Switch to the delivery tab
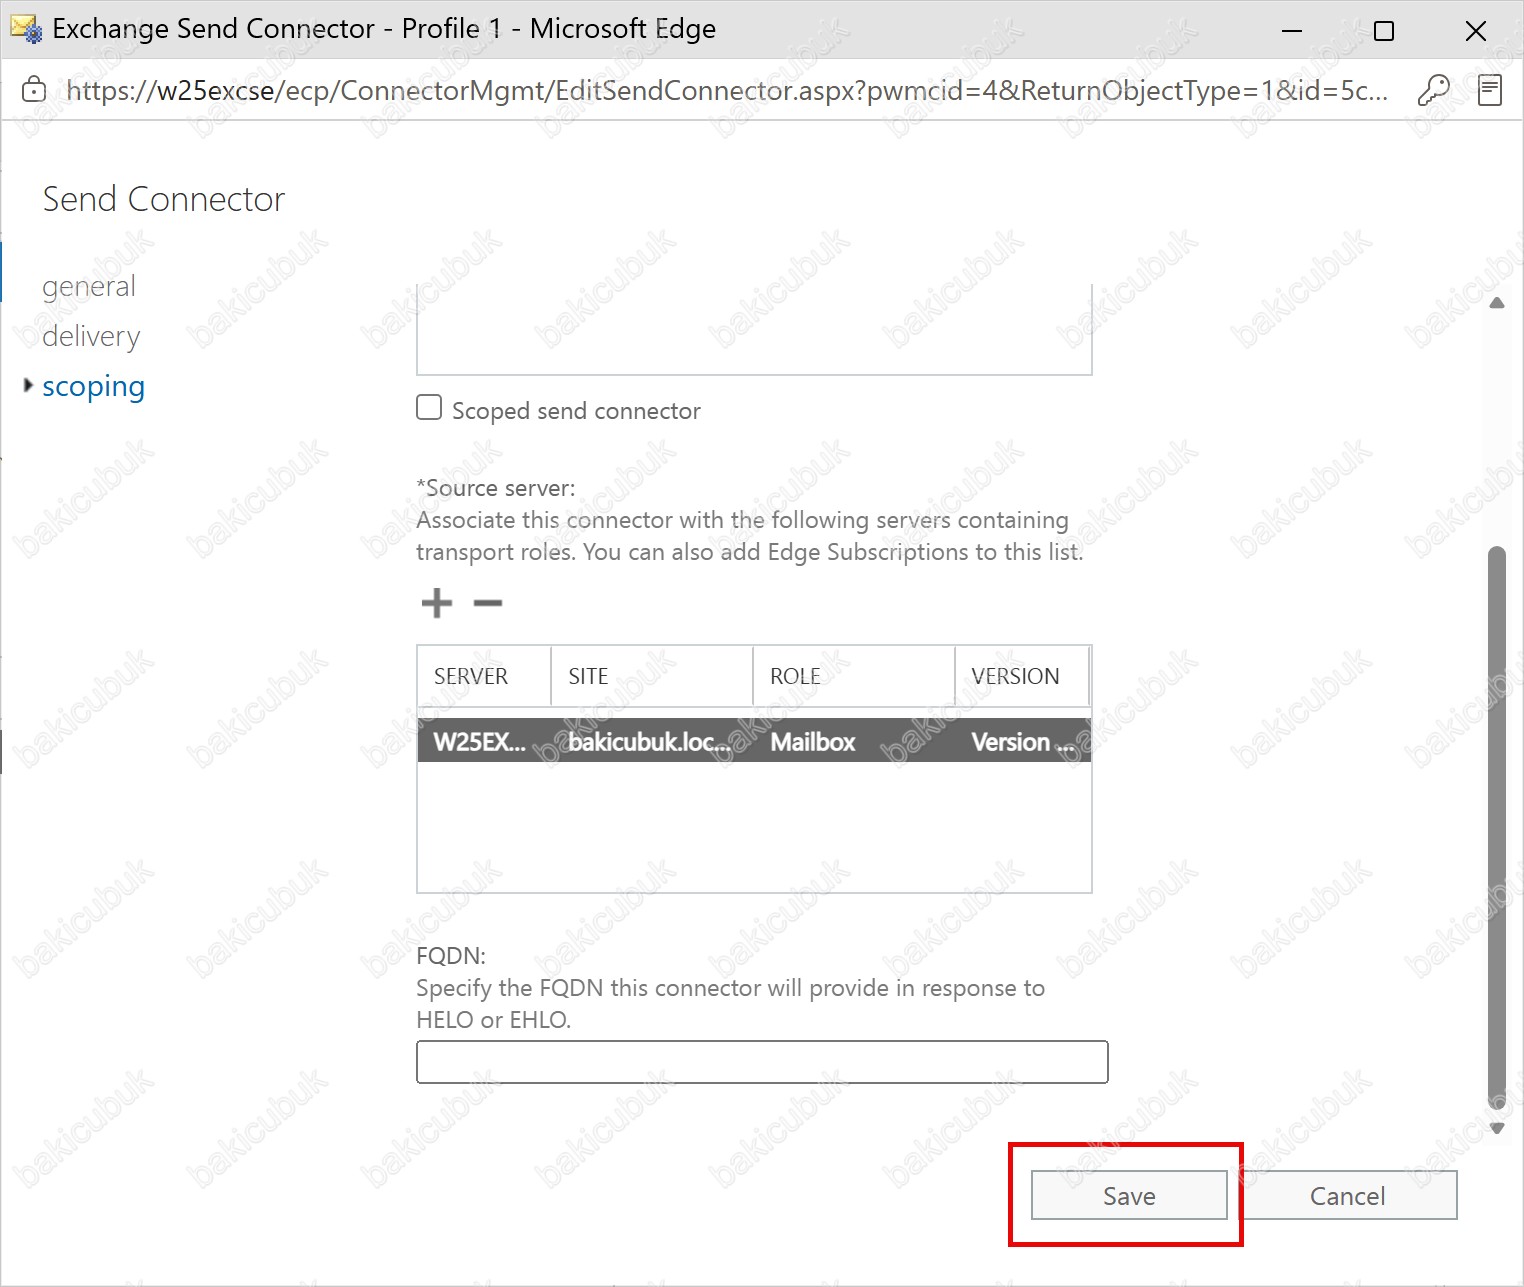This screenshot has width=1524, height=1287. coord(91,336)
